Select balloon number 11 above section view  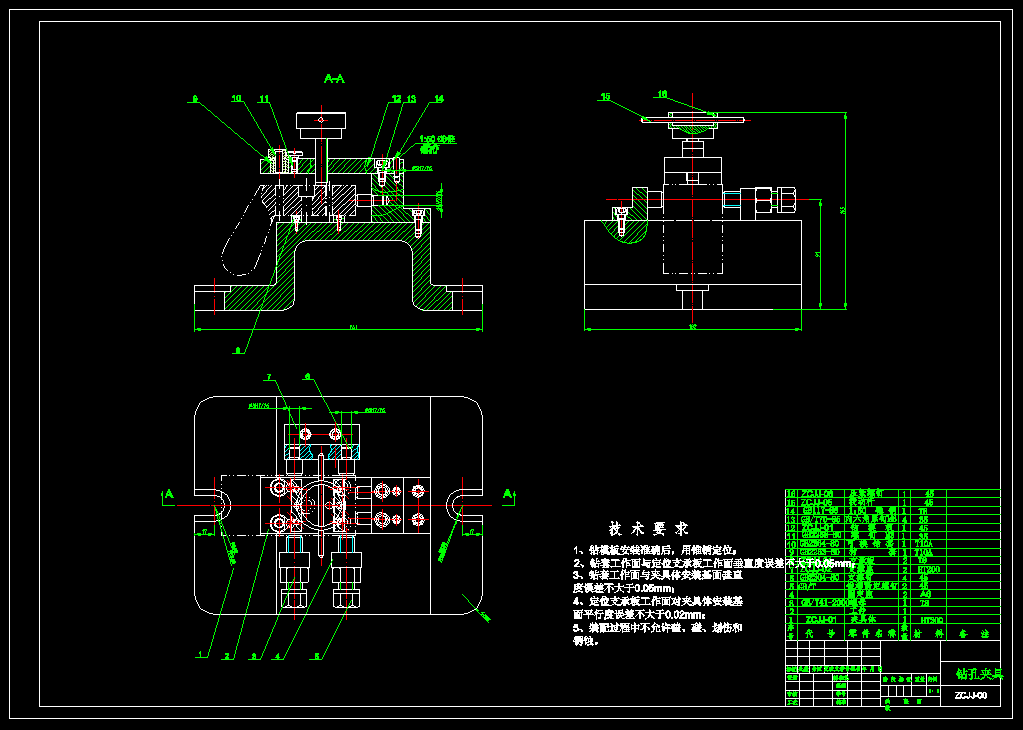pos(264,99)
